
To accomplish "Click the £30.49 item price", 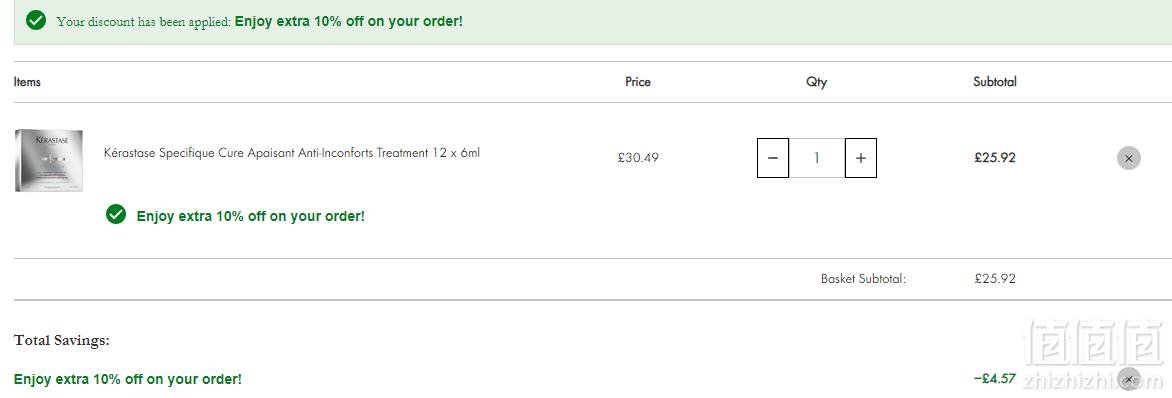I will (638, 158).
